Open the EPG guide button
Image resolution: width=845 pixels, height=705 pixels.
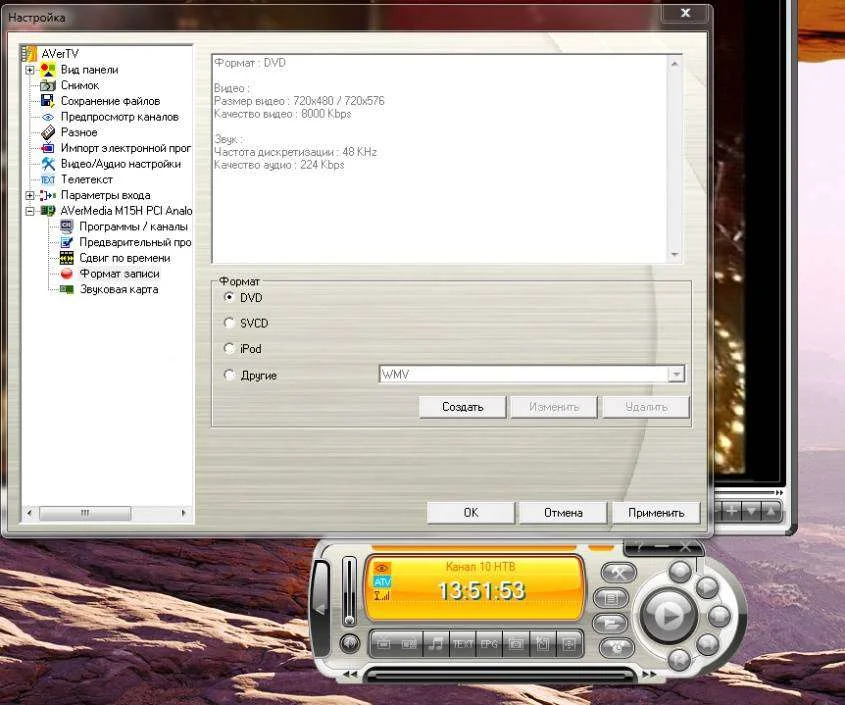point(489,643)
